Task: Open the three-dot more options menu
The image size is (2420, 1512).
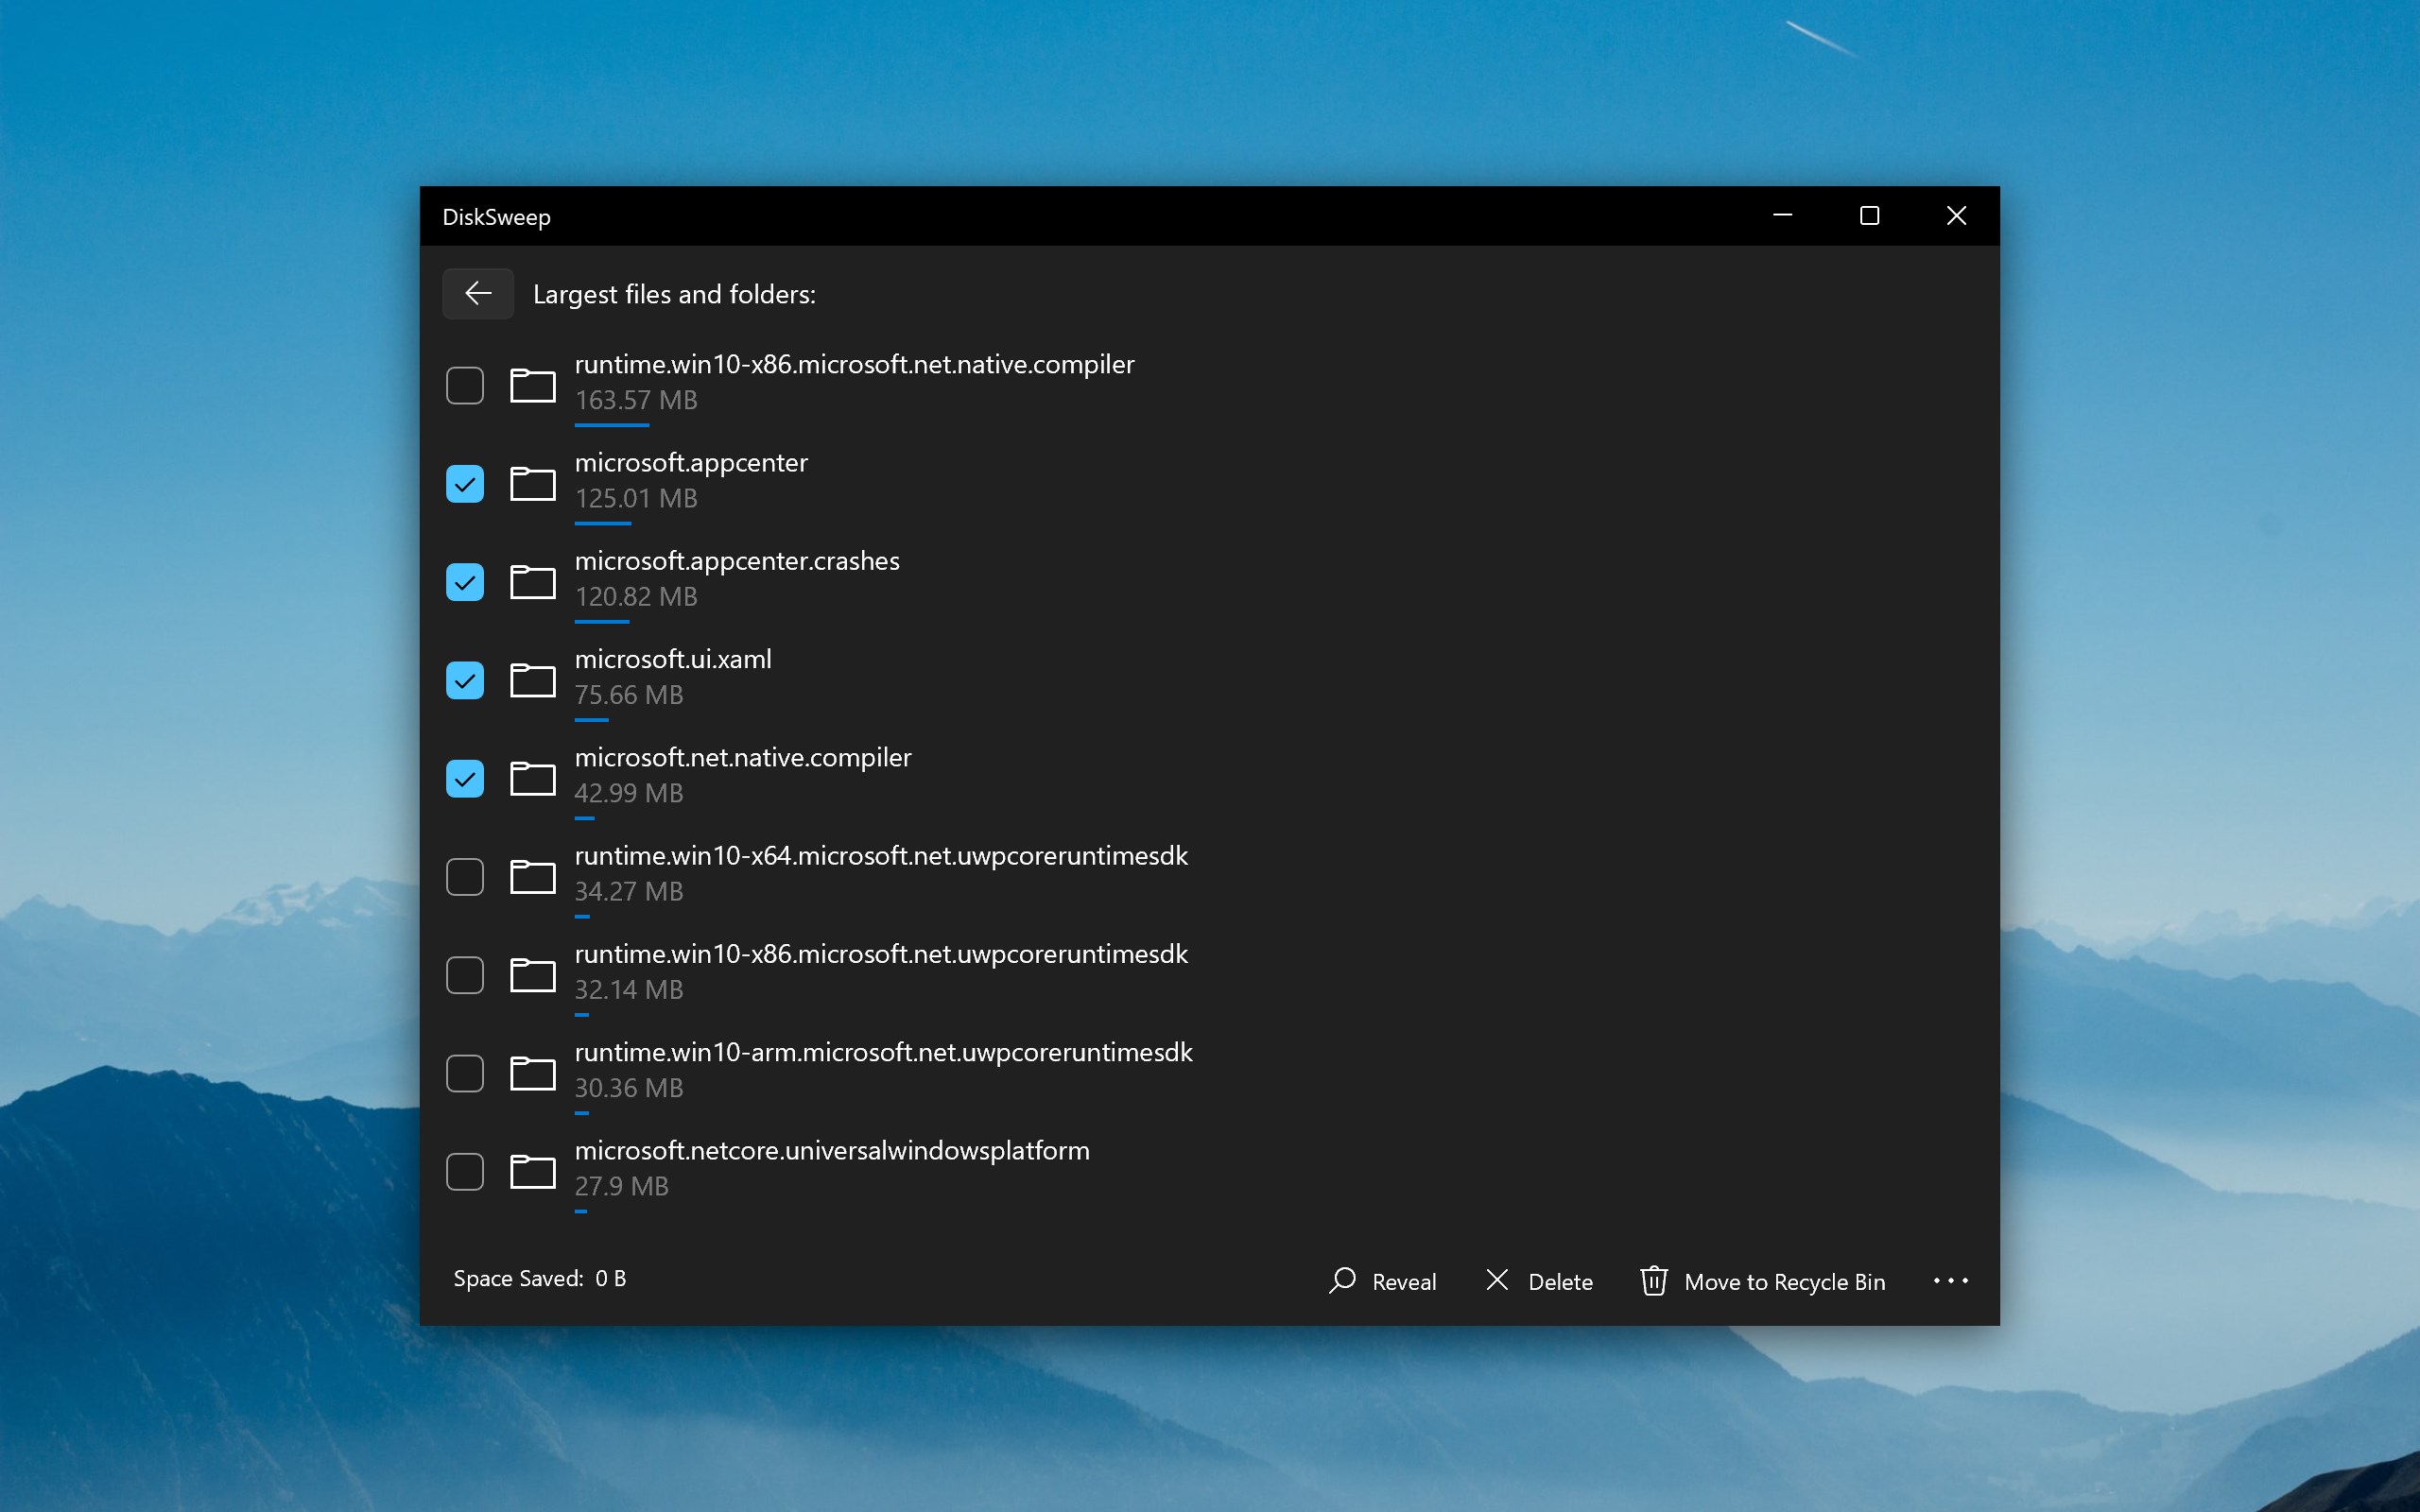Action: pos(1950,1281)
